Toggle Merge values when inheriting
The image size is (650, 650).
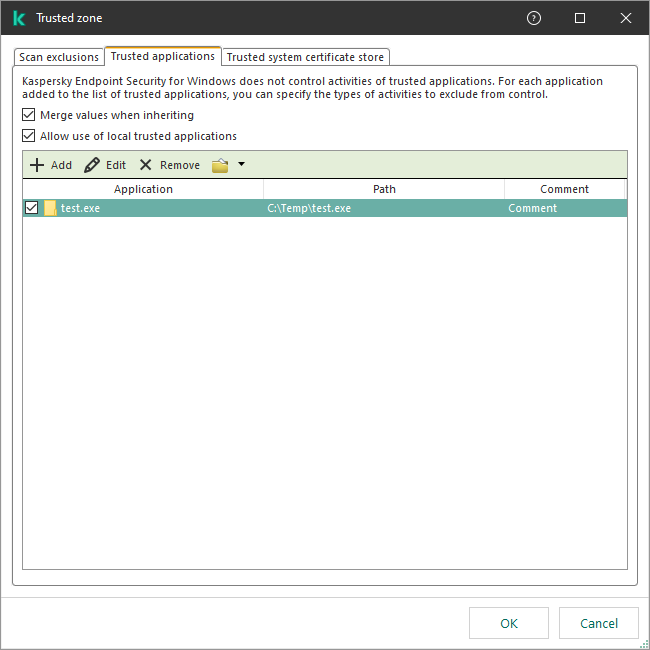pyautogui.click(x=28, y=115)
